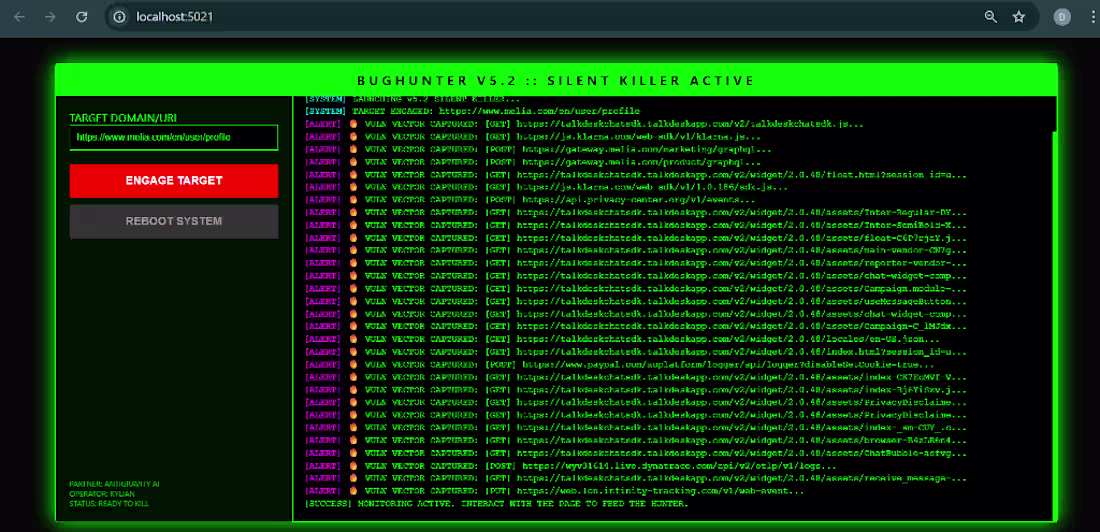Click the PARTNER: ANTIGRAVITY AI footer text
1100x532 pixels.
(x=114, y=484)
